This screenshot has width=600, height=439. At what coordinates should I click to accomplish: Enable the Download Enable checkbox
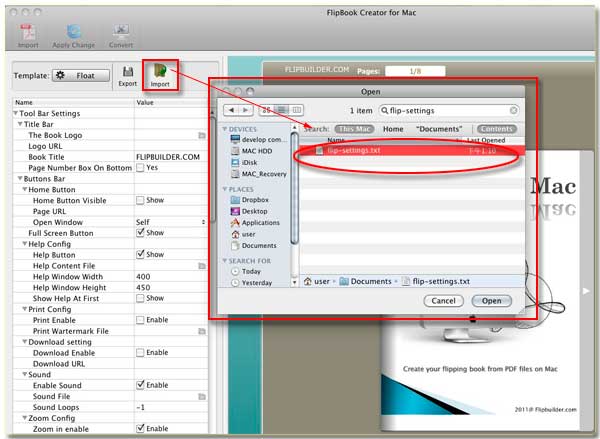[140, 353]
